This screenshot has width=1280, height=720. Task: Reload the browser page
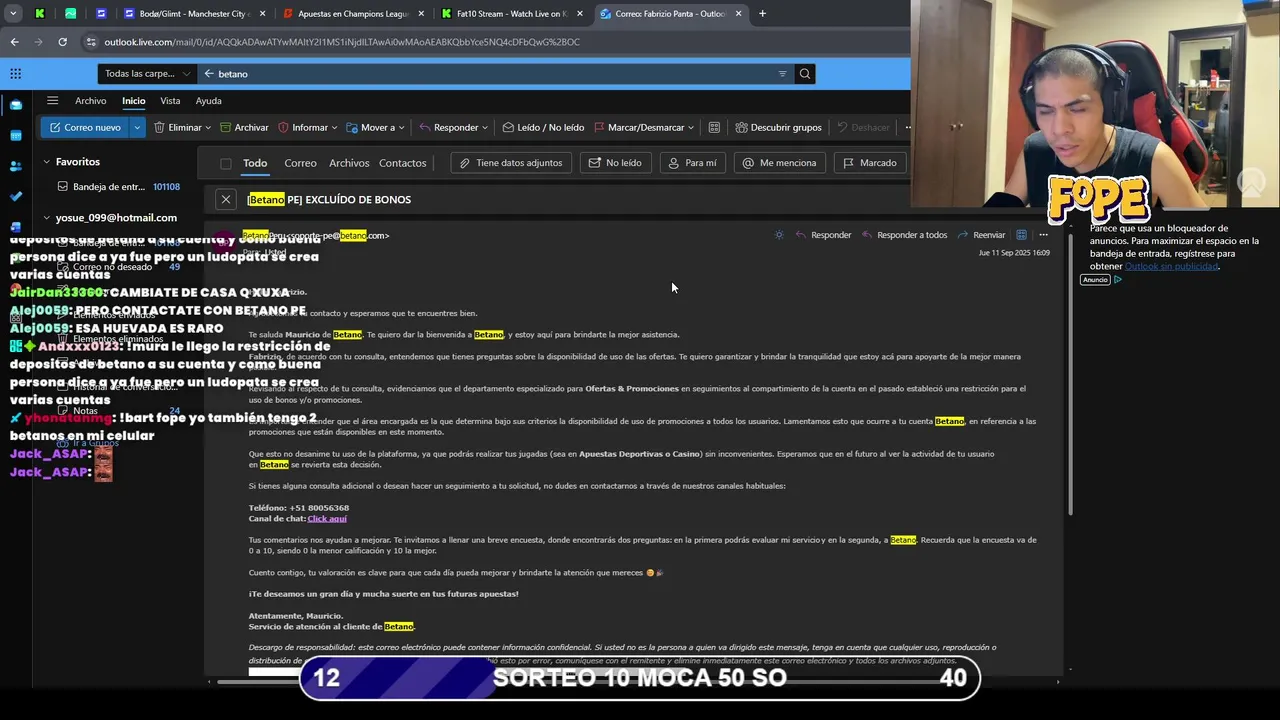62,42
